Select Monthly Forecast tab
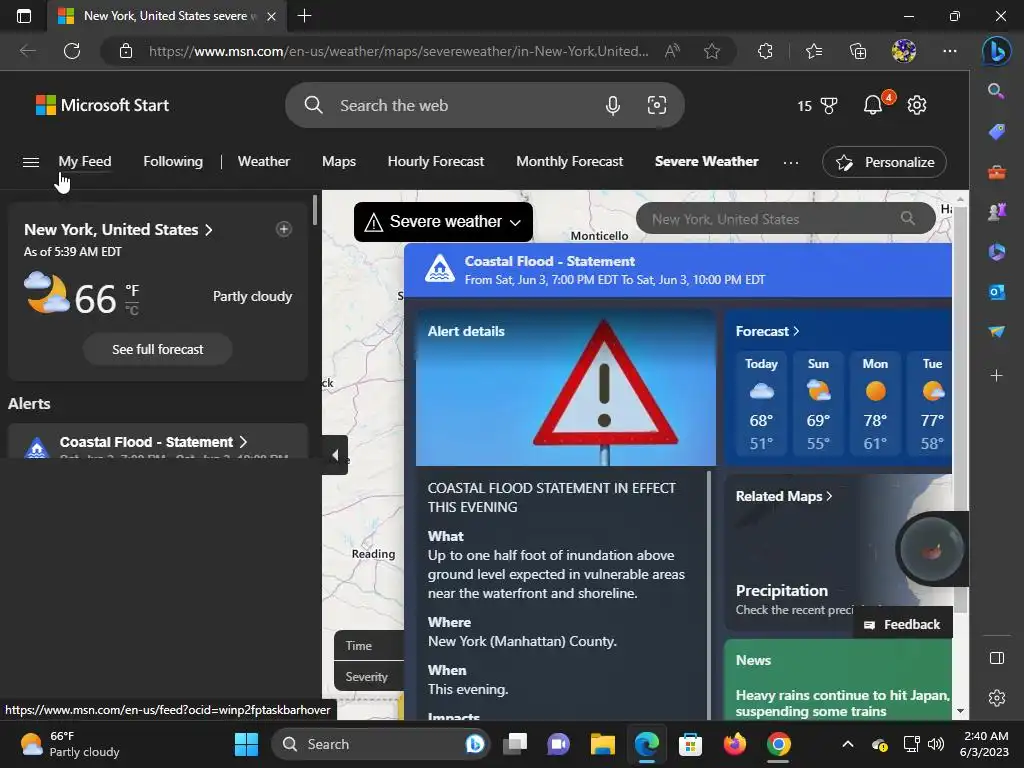The image size is (1024, 768). [x=569, y=161]
